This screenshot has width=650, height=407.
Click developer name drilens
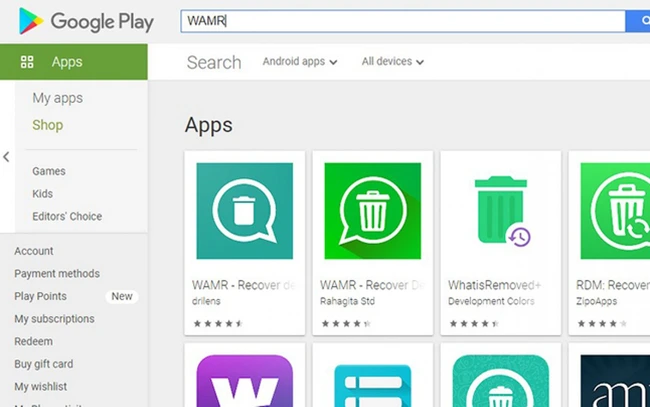pos(206,301)
